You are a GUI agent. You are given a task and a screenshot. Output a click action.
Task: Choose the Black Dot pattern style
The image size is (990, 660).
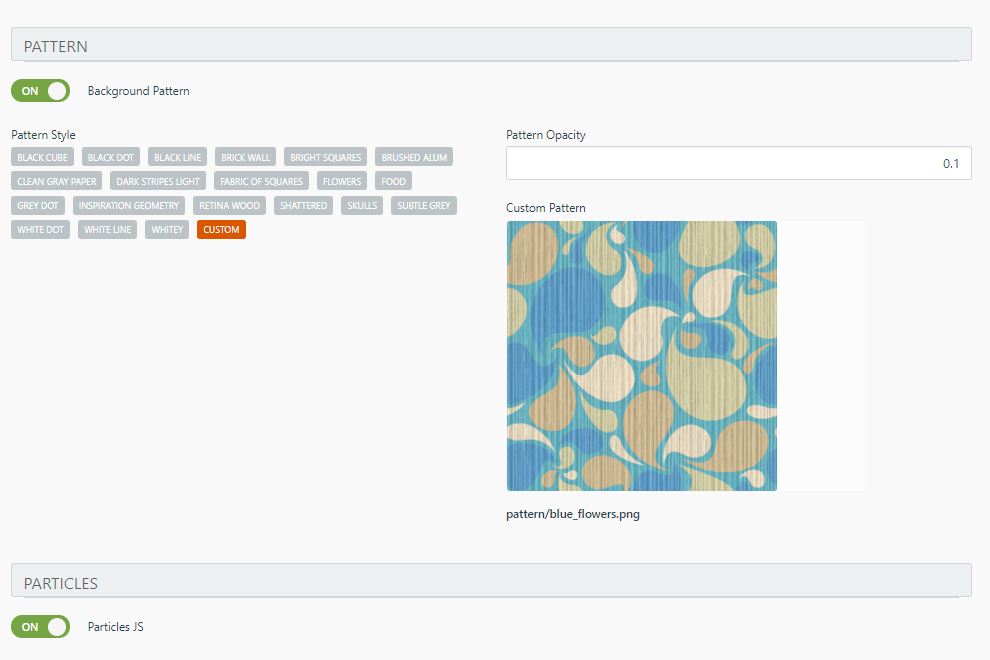[x=110, y=157]
